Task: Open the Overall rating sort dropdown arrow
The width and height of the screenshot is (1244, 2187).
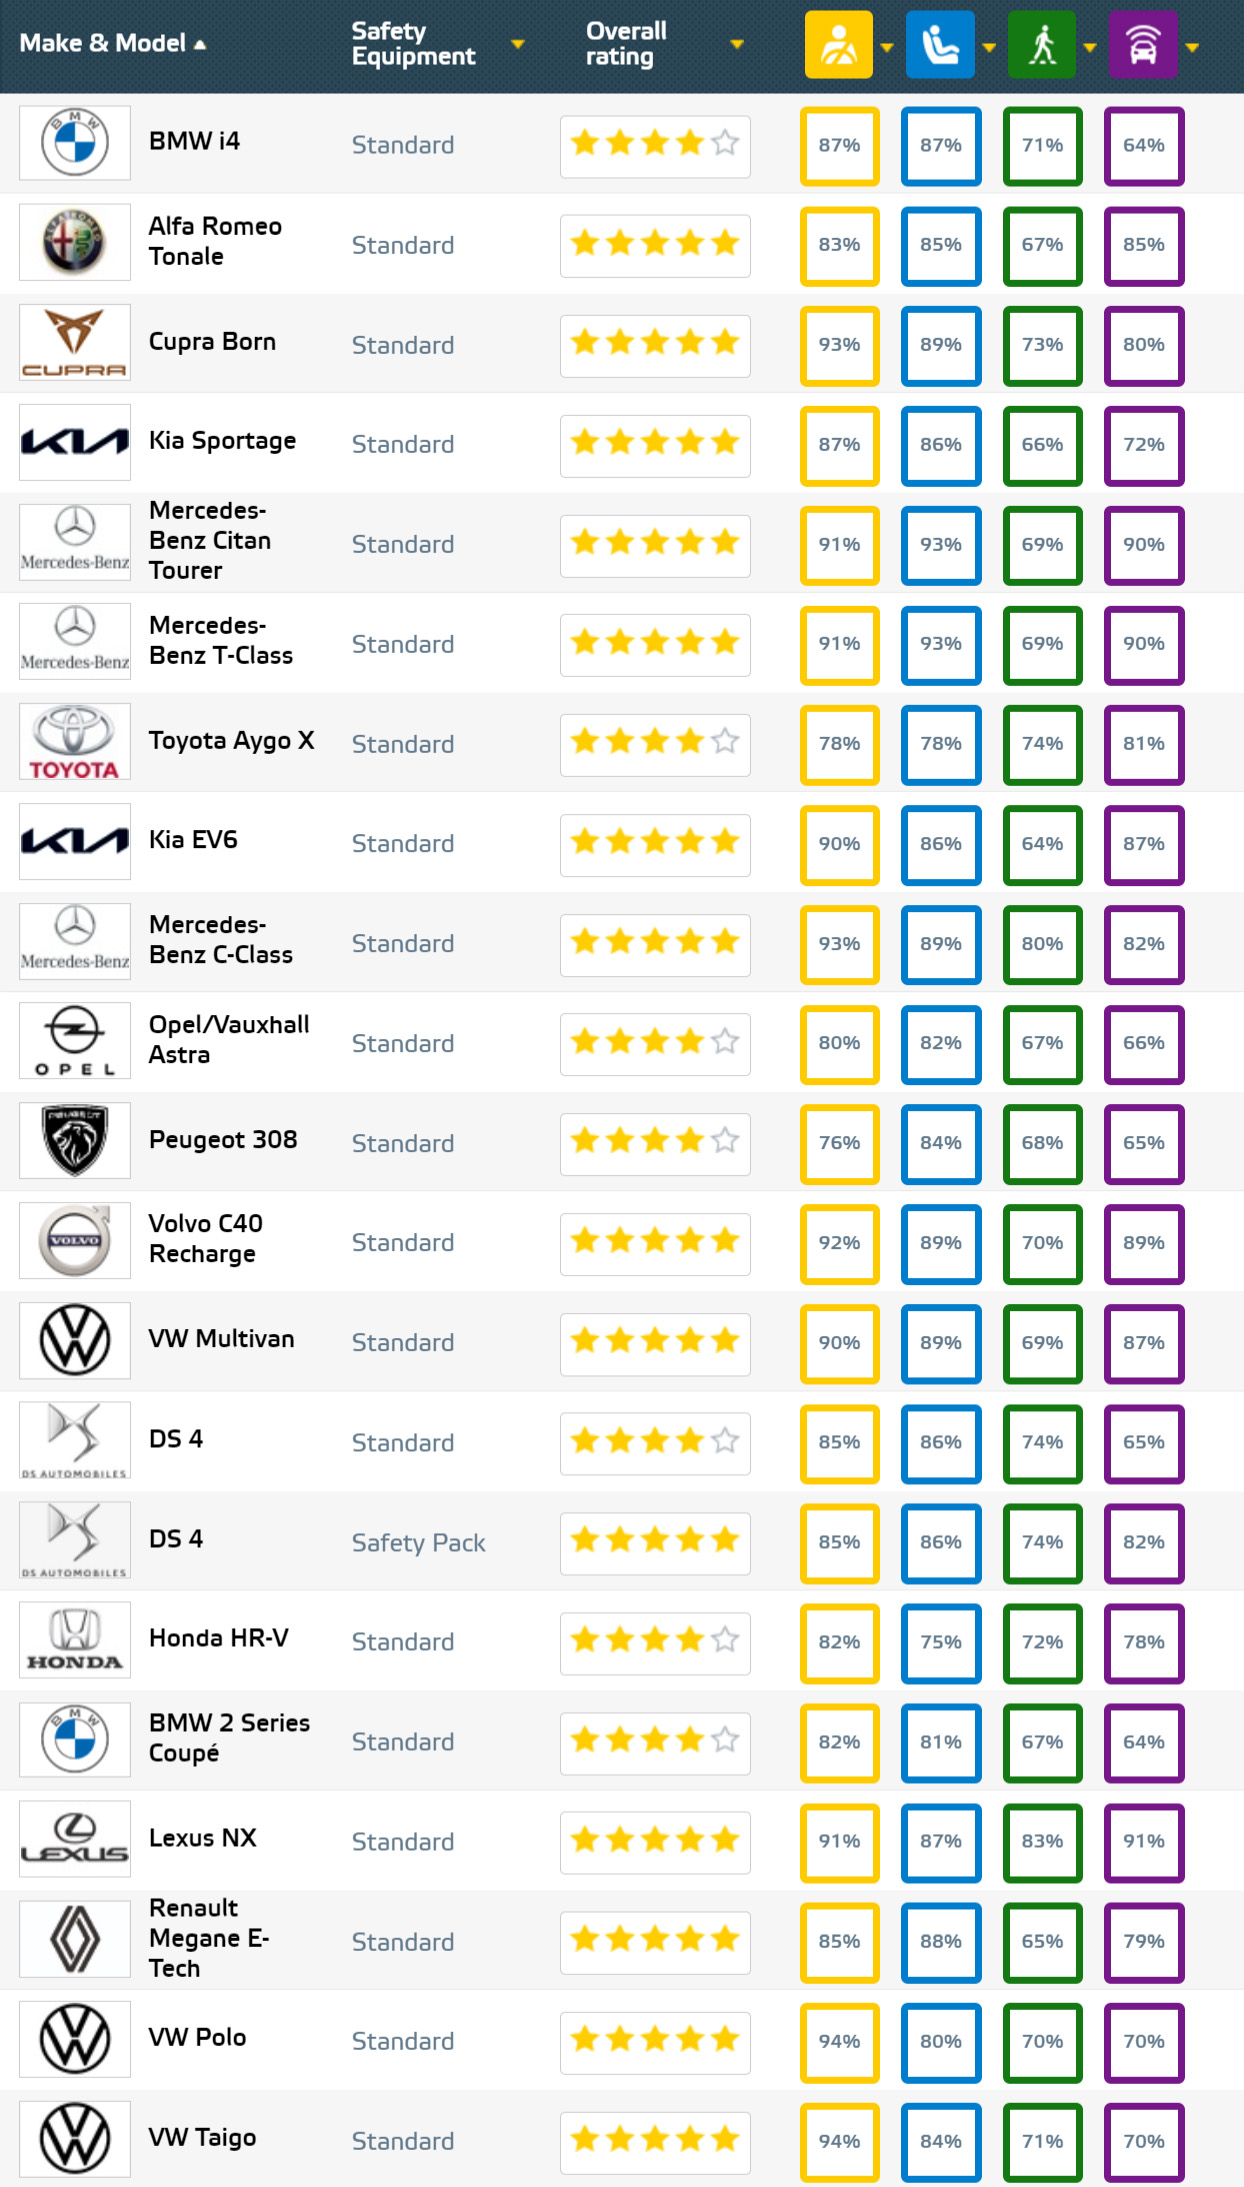Action: point(737,44)
